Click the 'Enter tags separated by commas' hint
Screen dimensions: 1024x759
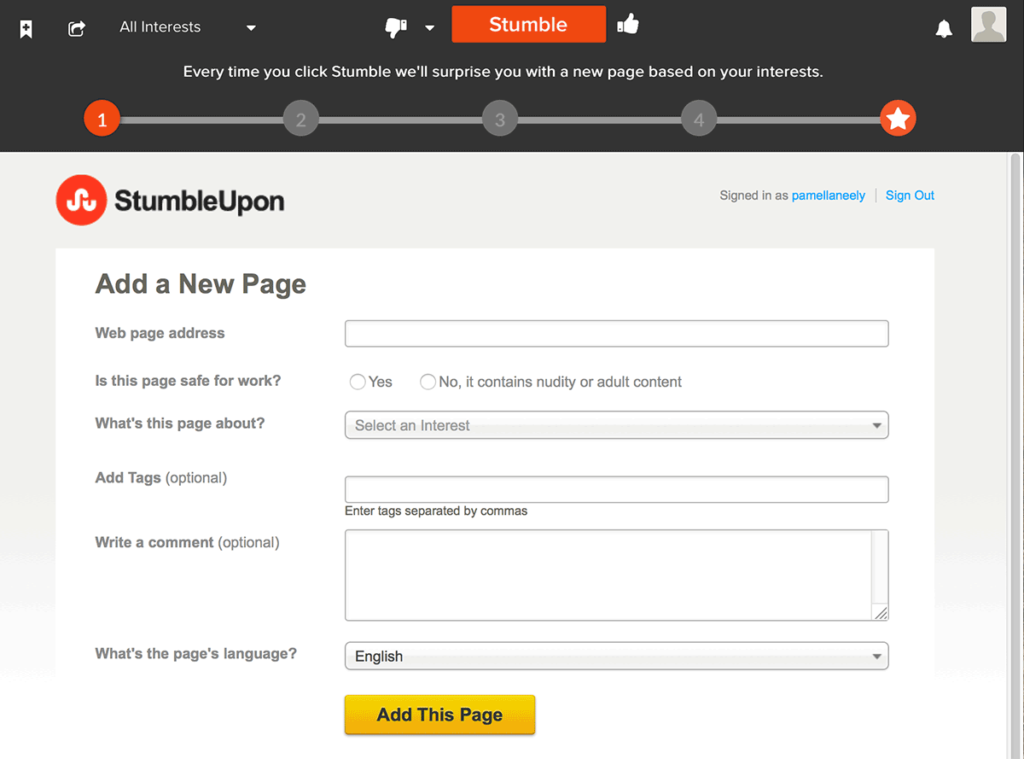(436, 511)
